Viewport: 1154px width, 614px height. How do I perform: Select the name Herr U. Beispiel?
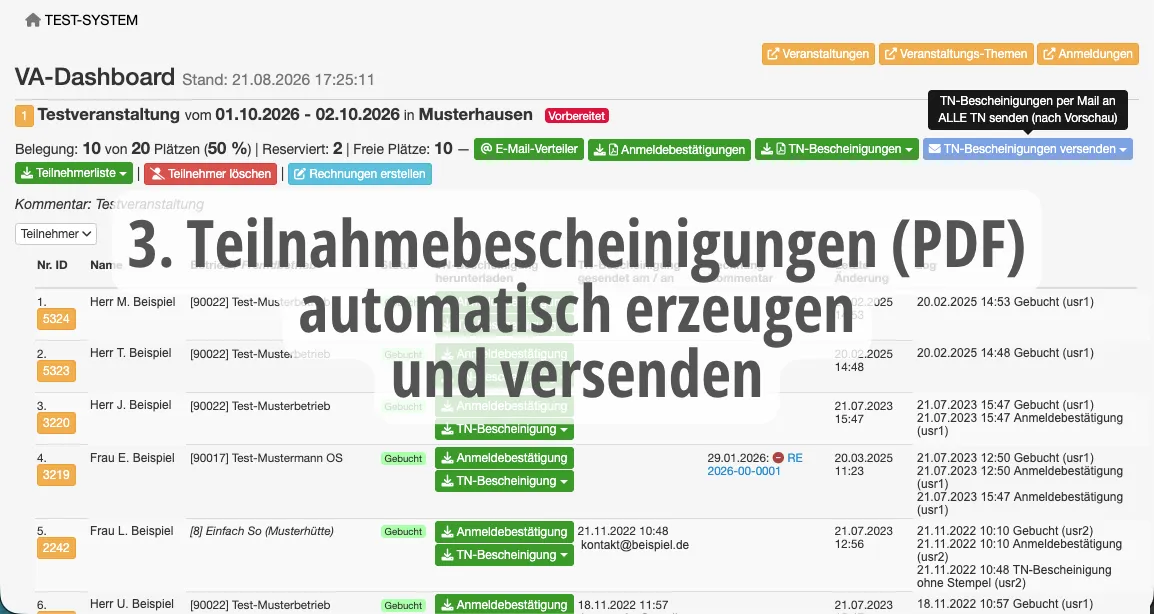point(132,604)
